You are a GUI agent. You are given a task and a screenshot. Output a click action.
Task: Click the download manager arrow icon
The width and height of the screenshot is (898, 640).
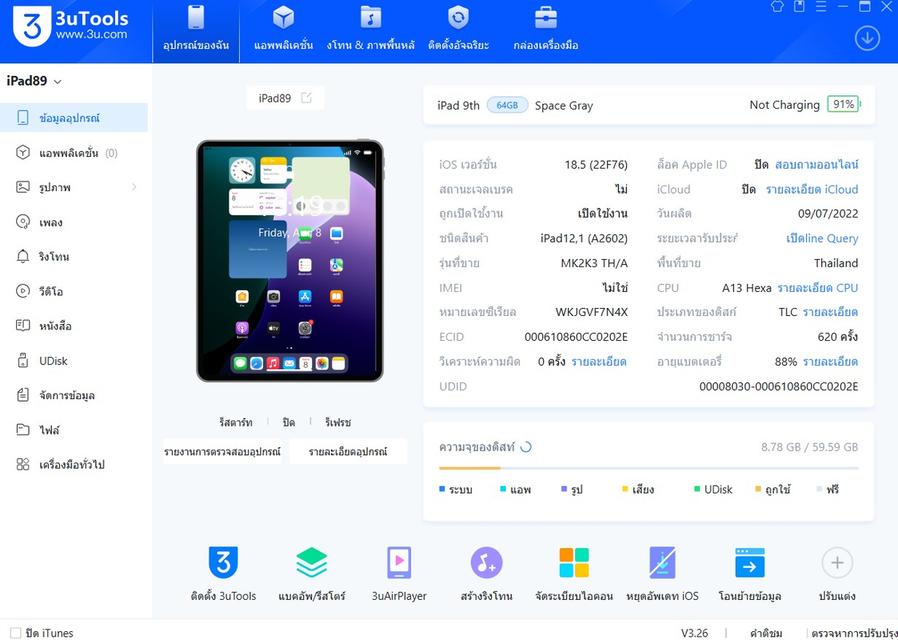point(867,39)
